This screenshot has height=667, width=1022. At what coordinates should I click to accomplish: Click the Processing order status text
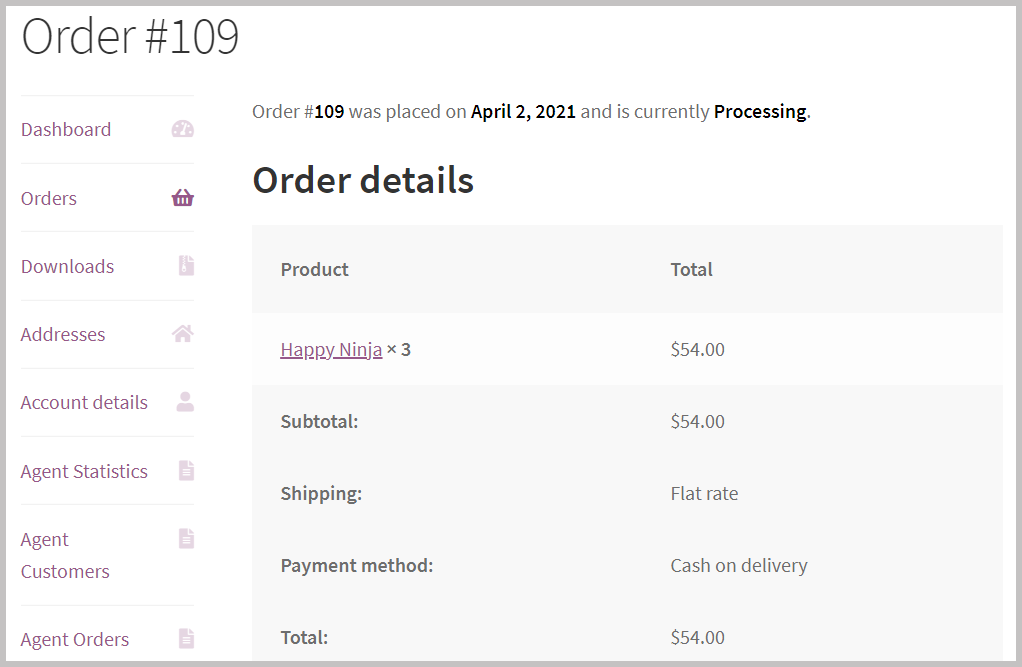tap(760, 112)
